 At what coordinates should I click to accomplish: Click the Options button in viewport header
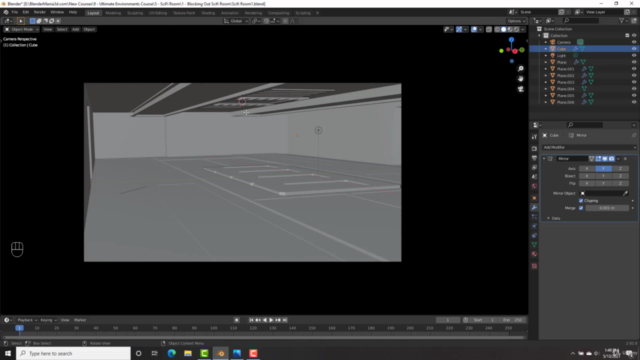(516, 21)
